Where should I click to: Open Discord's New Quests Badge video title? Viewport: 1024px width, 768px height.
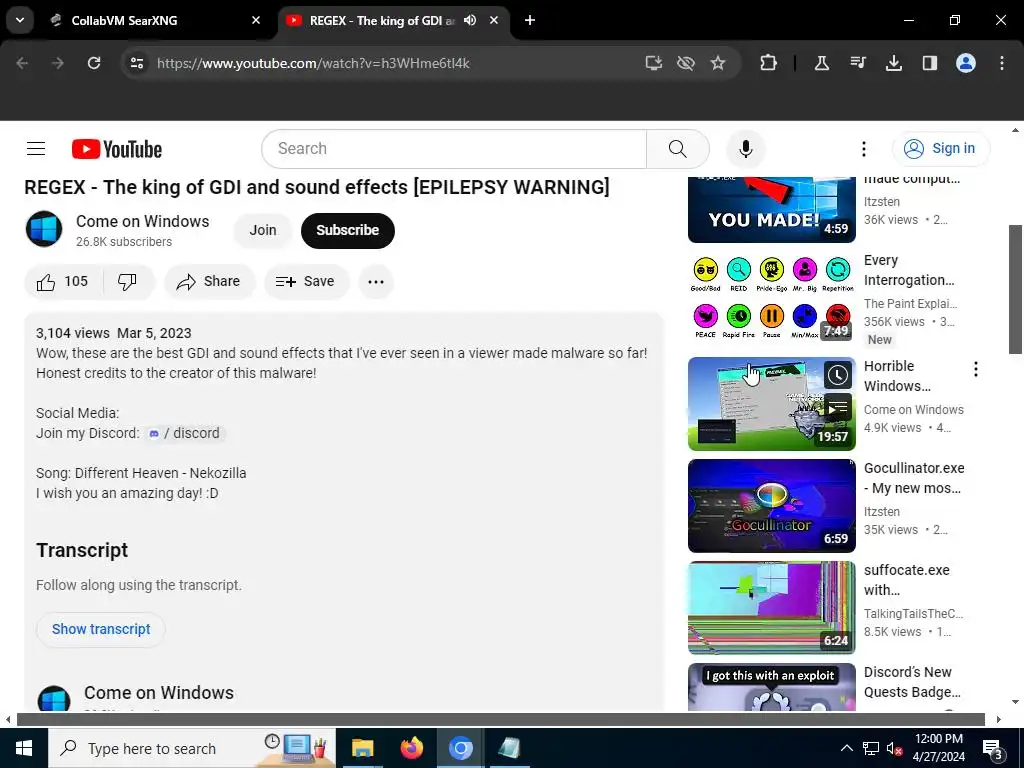(912, 682)
